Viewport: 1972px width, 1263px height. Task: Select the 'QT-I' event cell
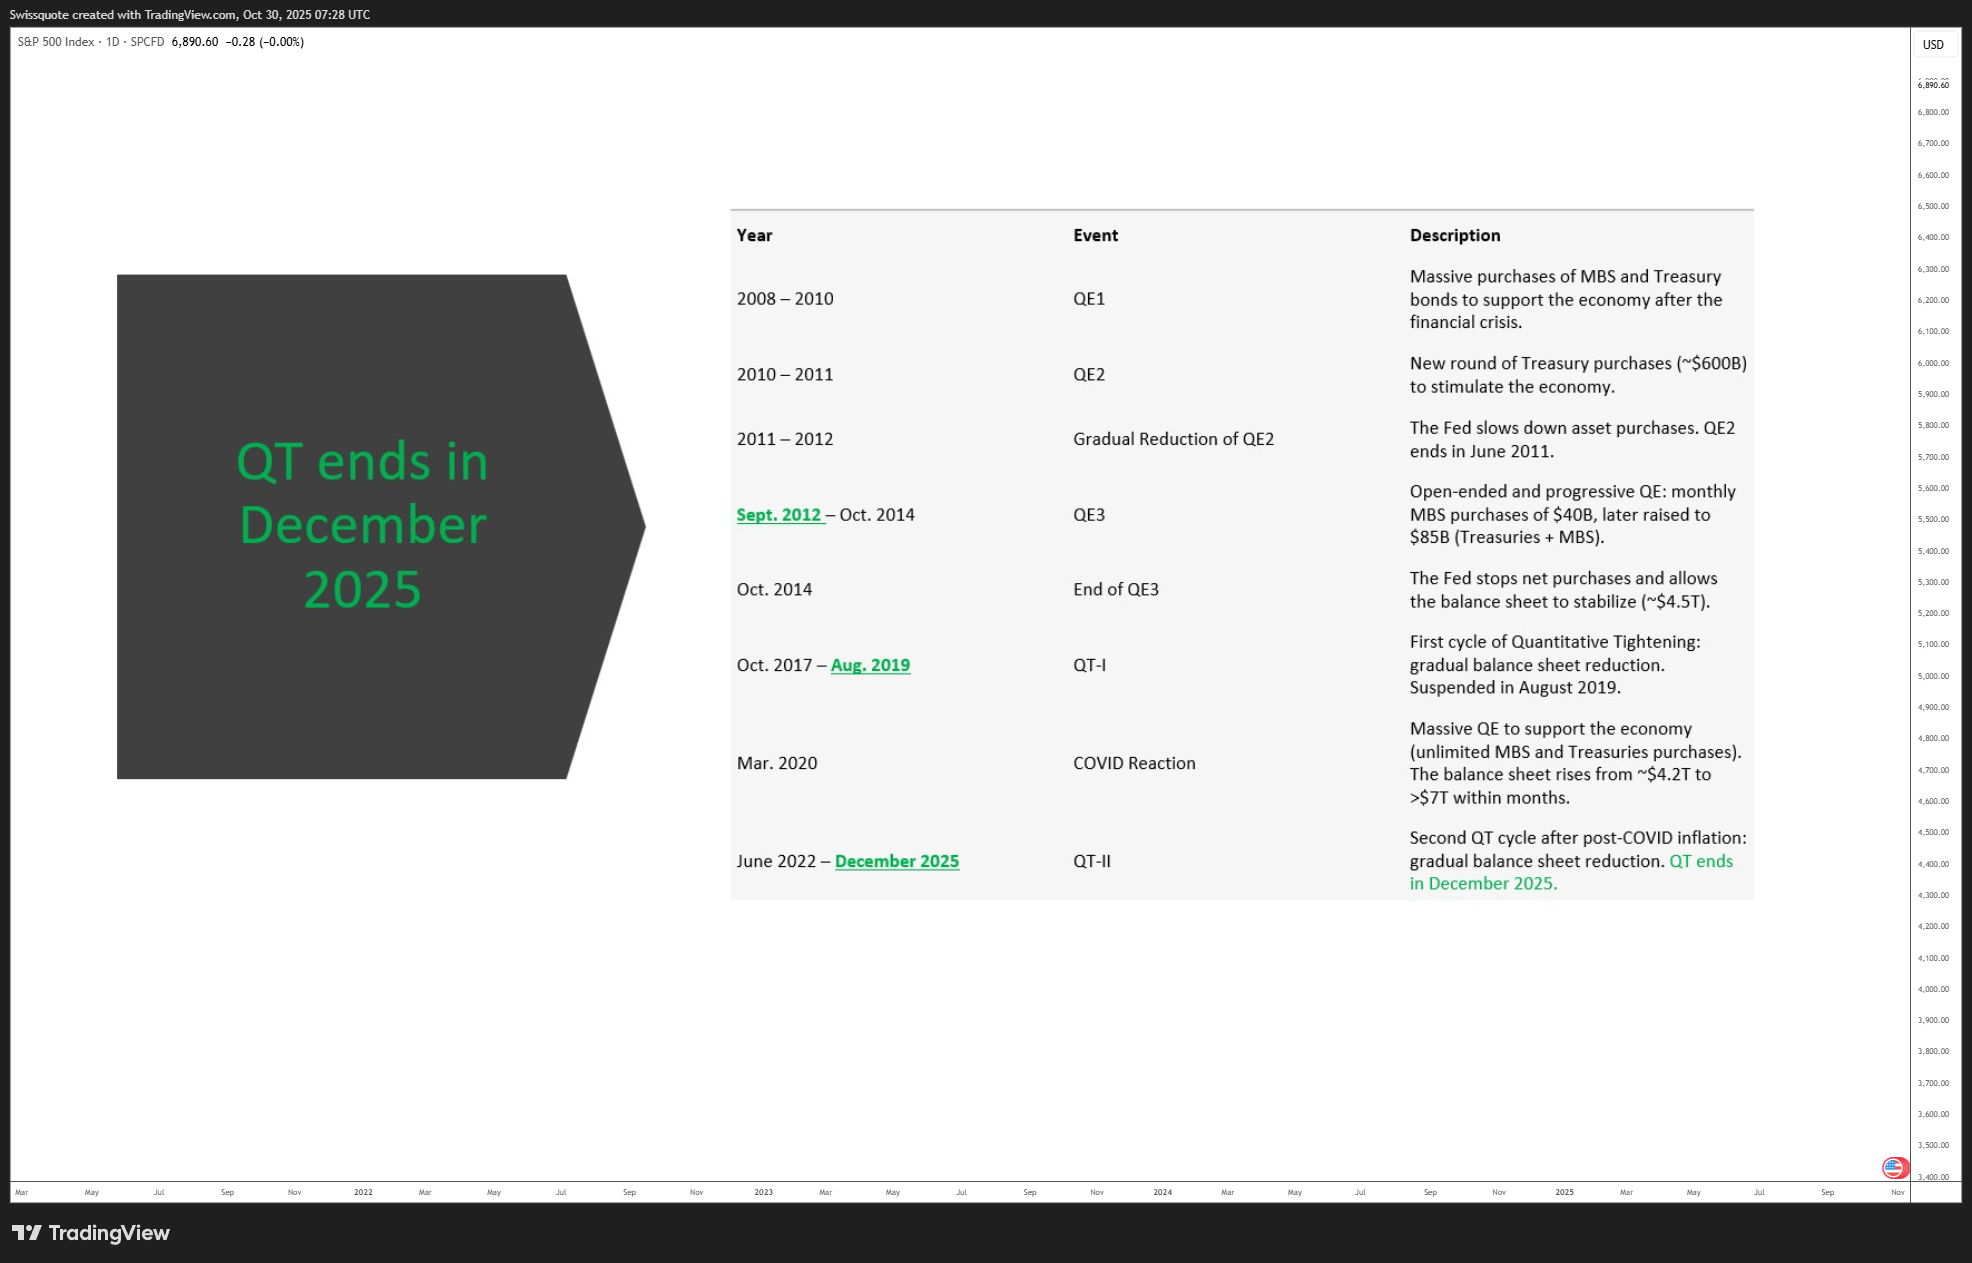pyautogui.click(x=1089, y=665)
